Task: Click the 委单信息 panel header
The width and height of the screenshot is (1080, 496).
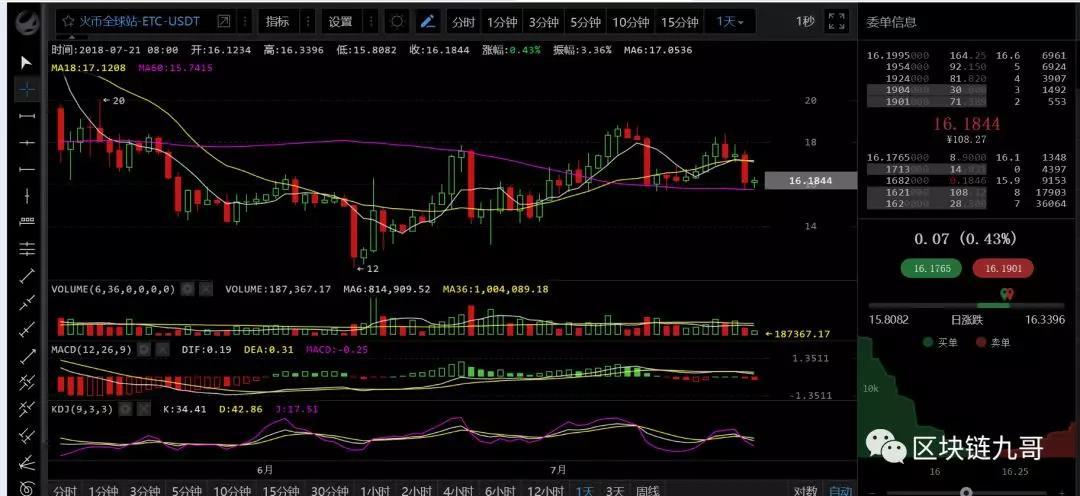Action: (x=891, y=21)
